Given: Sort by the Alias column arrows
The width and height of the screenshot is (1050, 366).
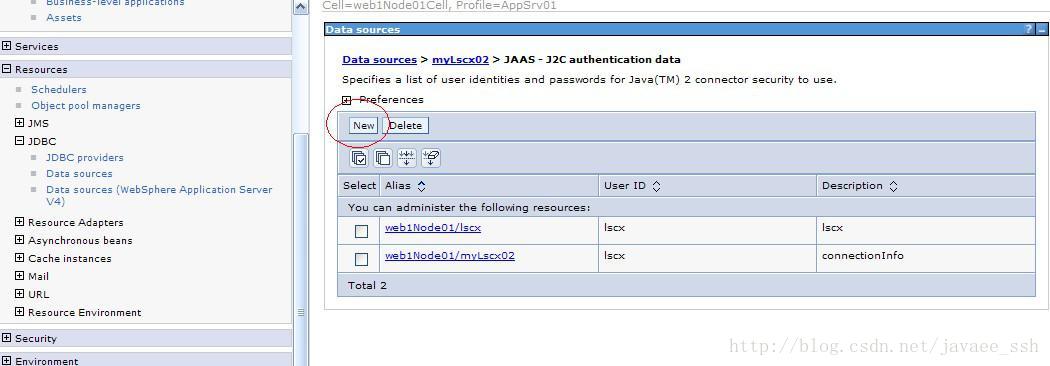Looking at the screenshot, I should click(421, 186).
